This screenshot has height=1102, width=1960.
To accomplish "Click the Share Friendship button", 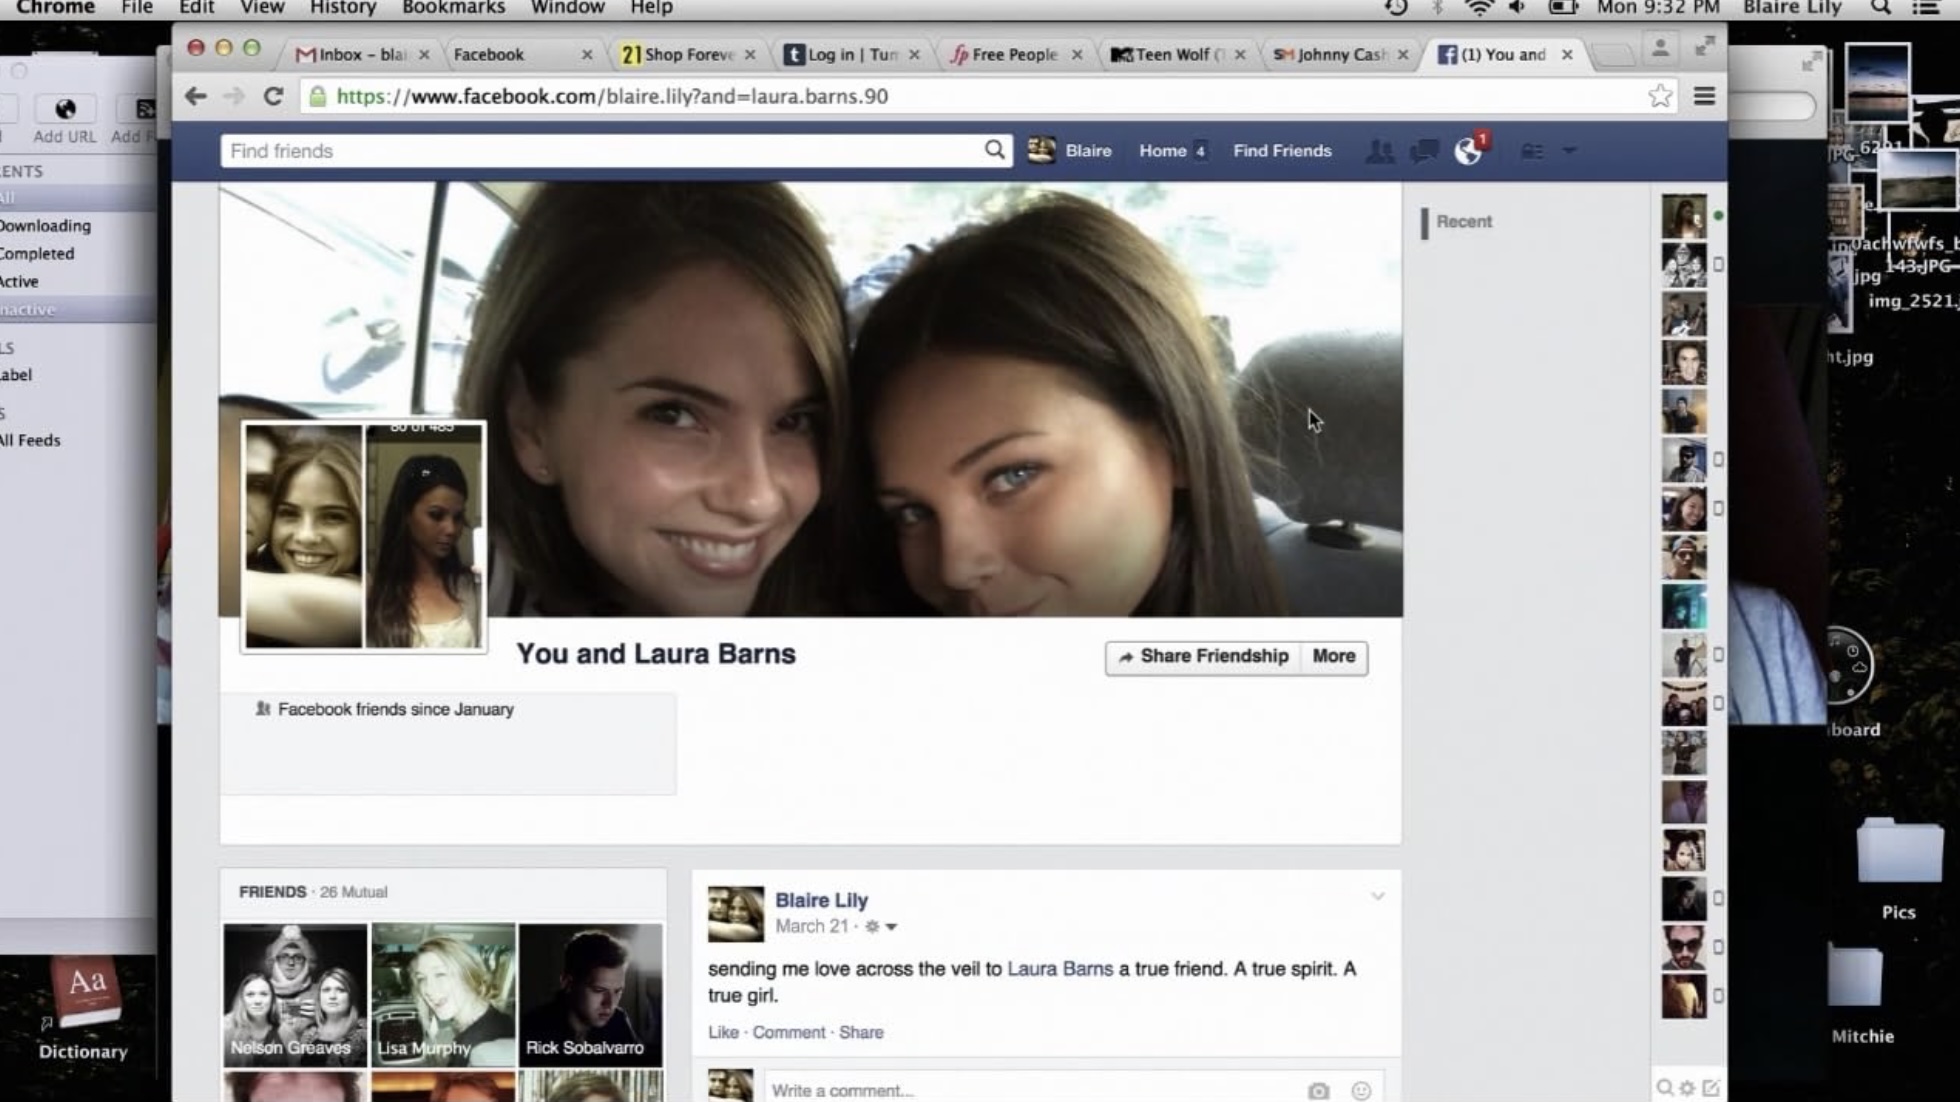I will click(1203, 657).
